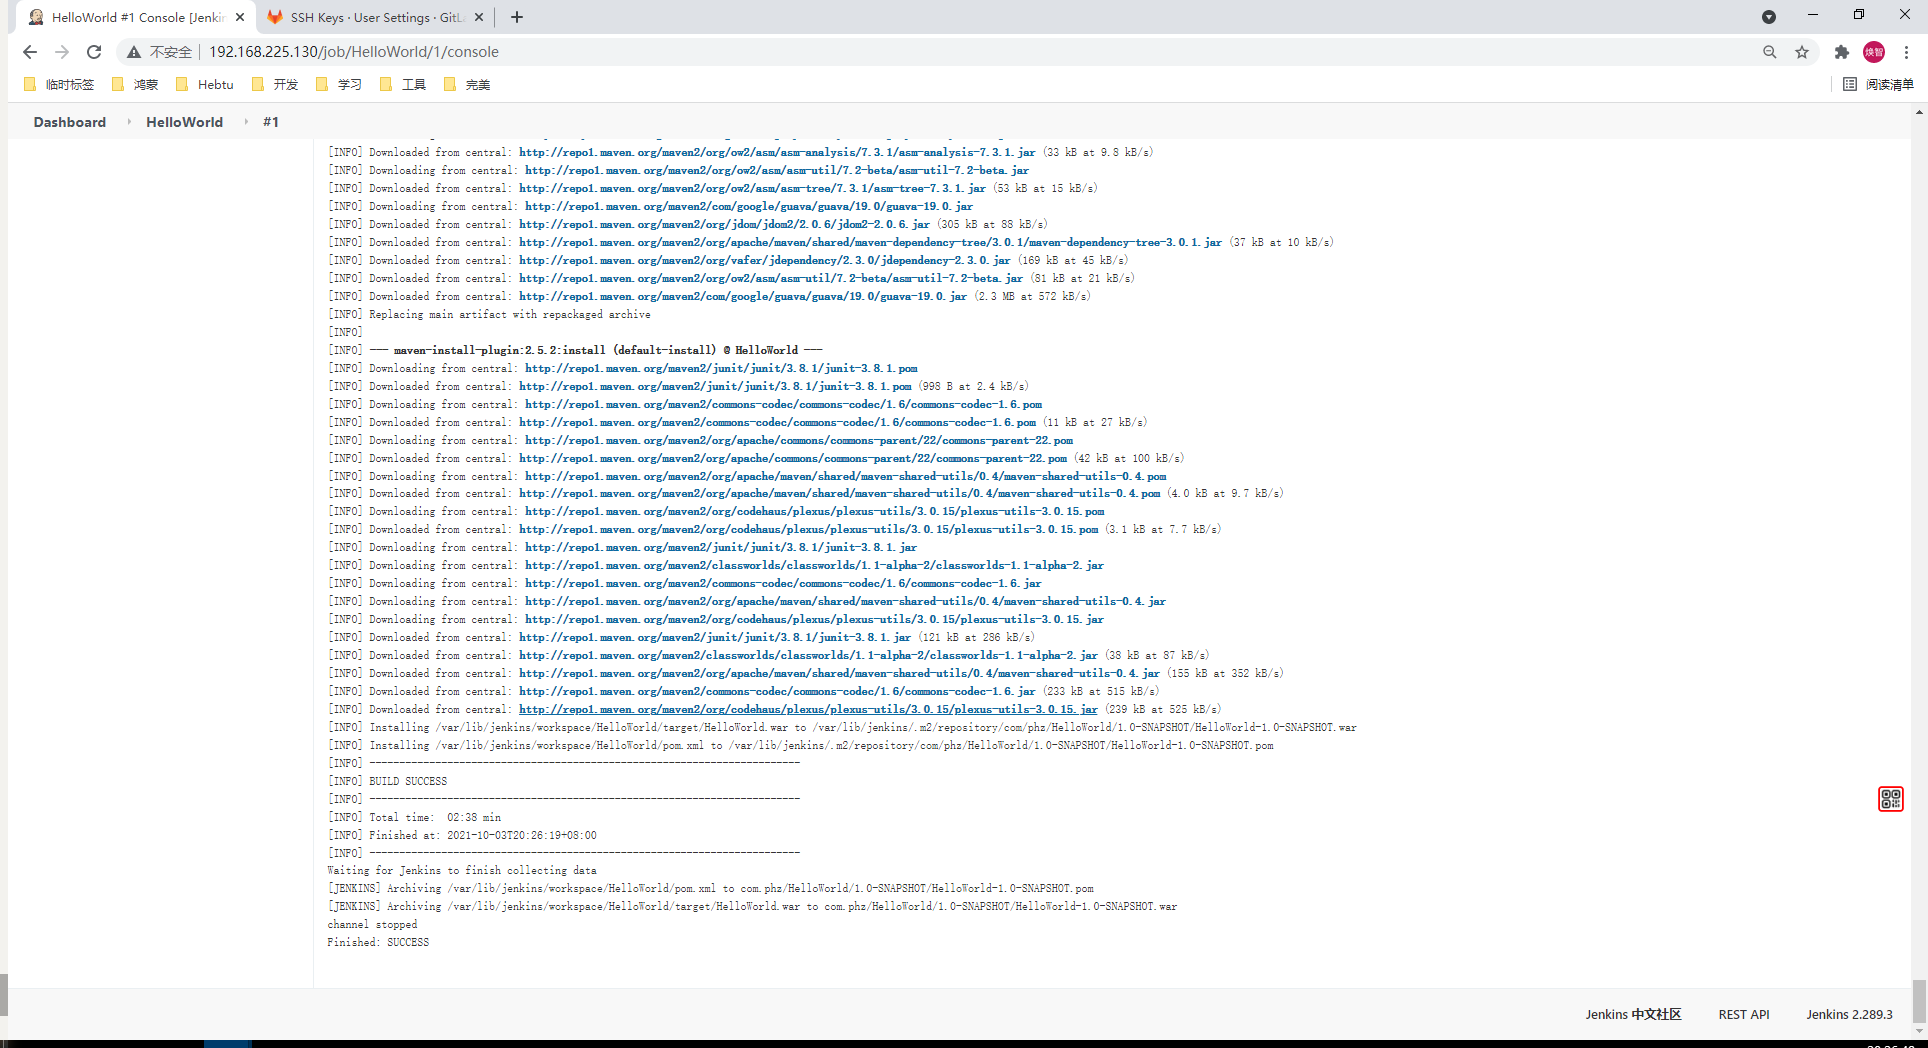Screen dimensions: 1928x1048
Task: Expand HelloWorld breadcrumb arrow menu
Action: click(245, 122)
